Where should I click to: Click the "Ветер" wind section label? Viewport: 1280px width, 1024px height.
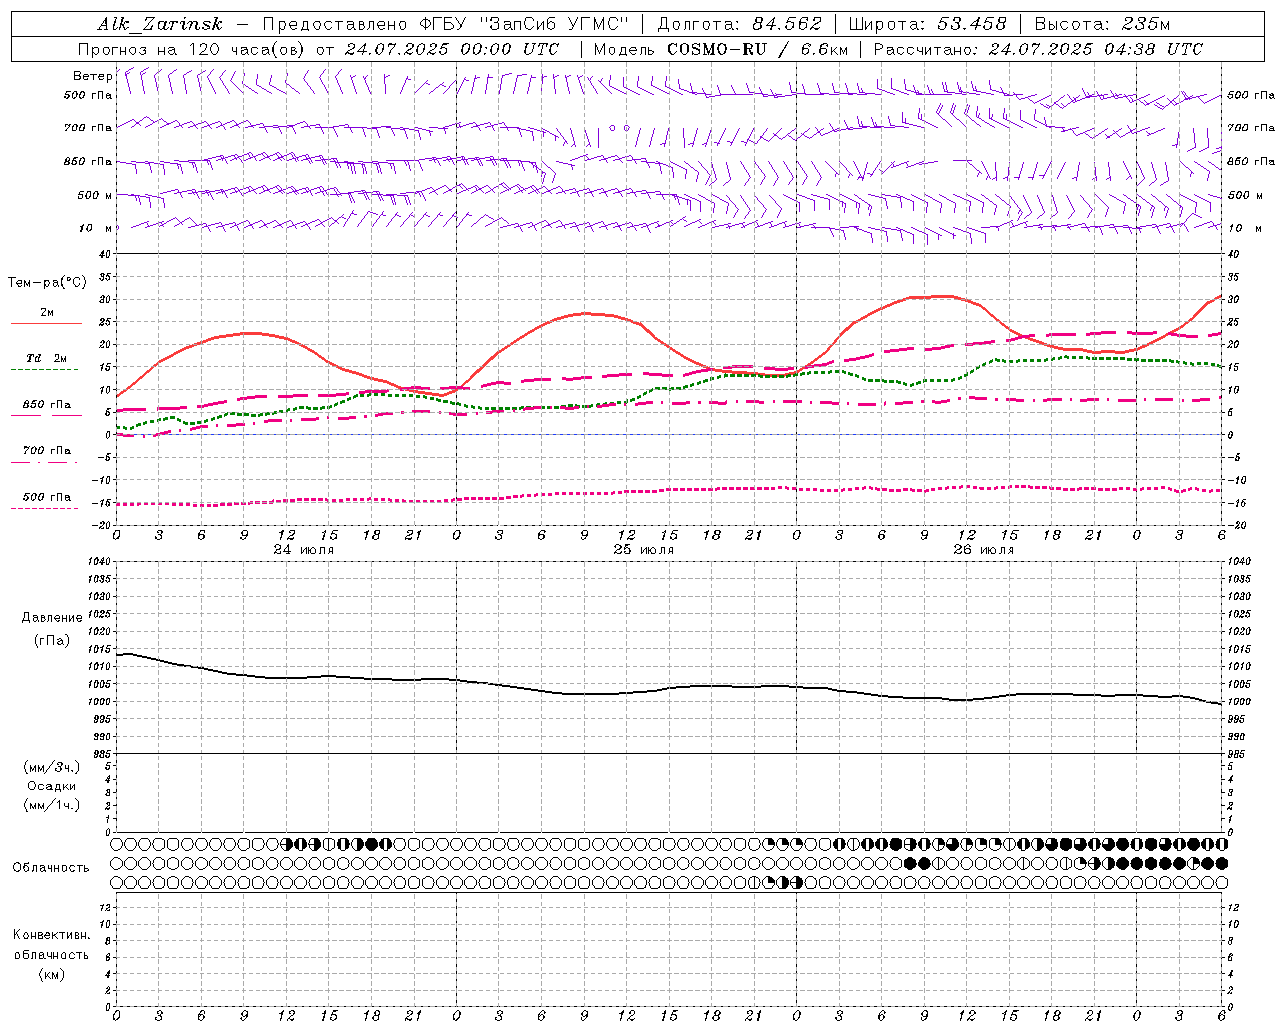point(92,76)
